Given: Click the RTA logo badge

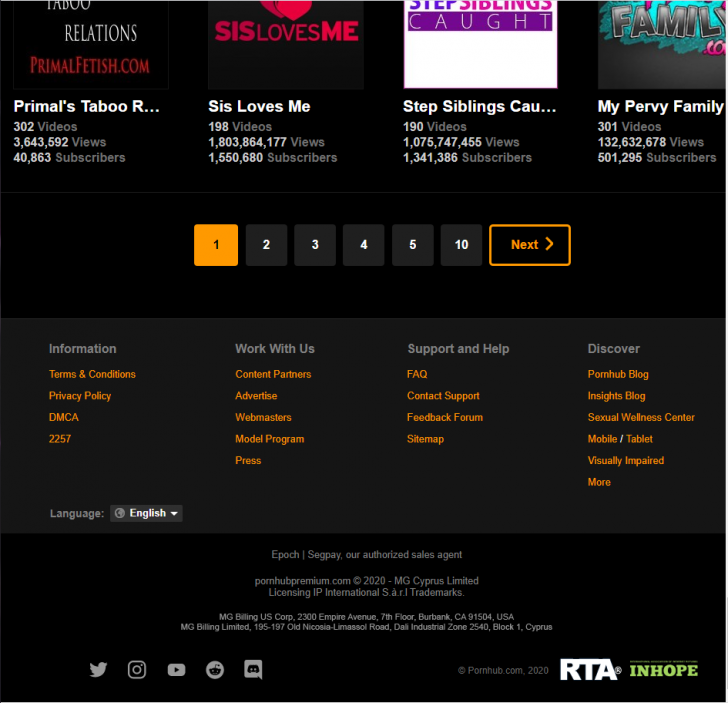Looking at the screenshot, I should 591,670.
